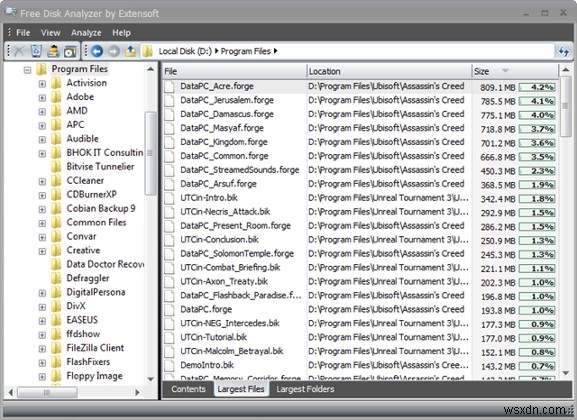Click the recycle bin toolbar icon

36,51
